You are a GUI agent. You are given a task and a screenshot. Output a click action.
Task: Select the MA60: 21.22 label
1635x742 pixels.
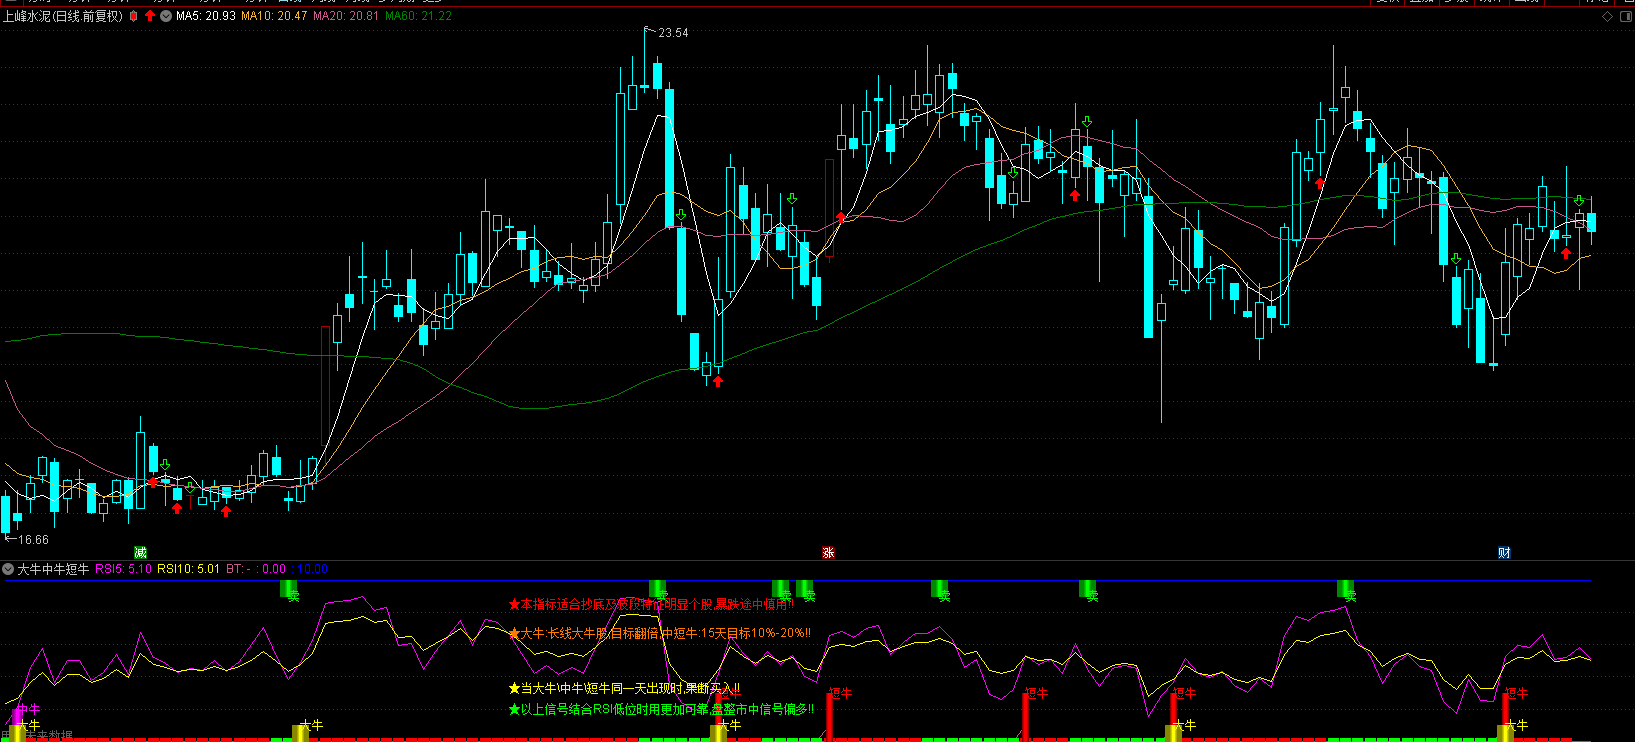point(418,16)
